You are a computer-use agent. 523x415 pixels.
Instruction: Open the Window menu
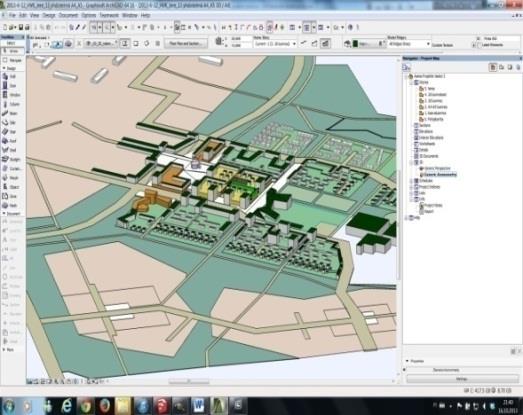129,15
